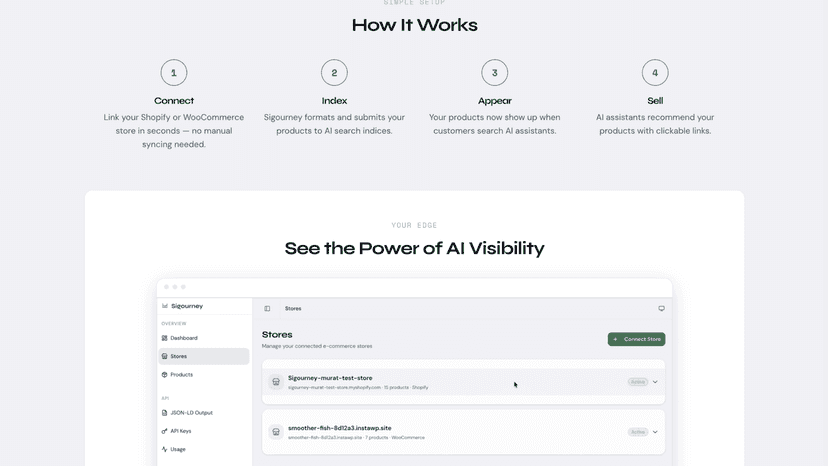
Task: Click the OVERVIEW section label in sidebar
Action: click(x=174, y=323)
